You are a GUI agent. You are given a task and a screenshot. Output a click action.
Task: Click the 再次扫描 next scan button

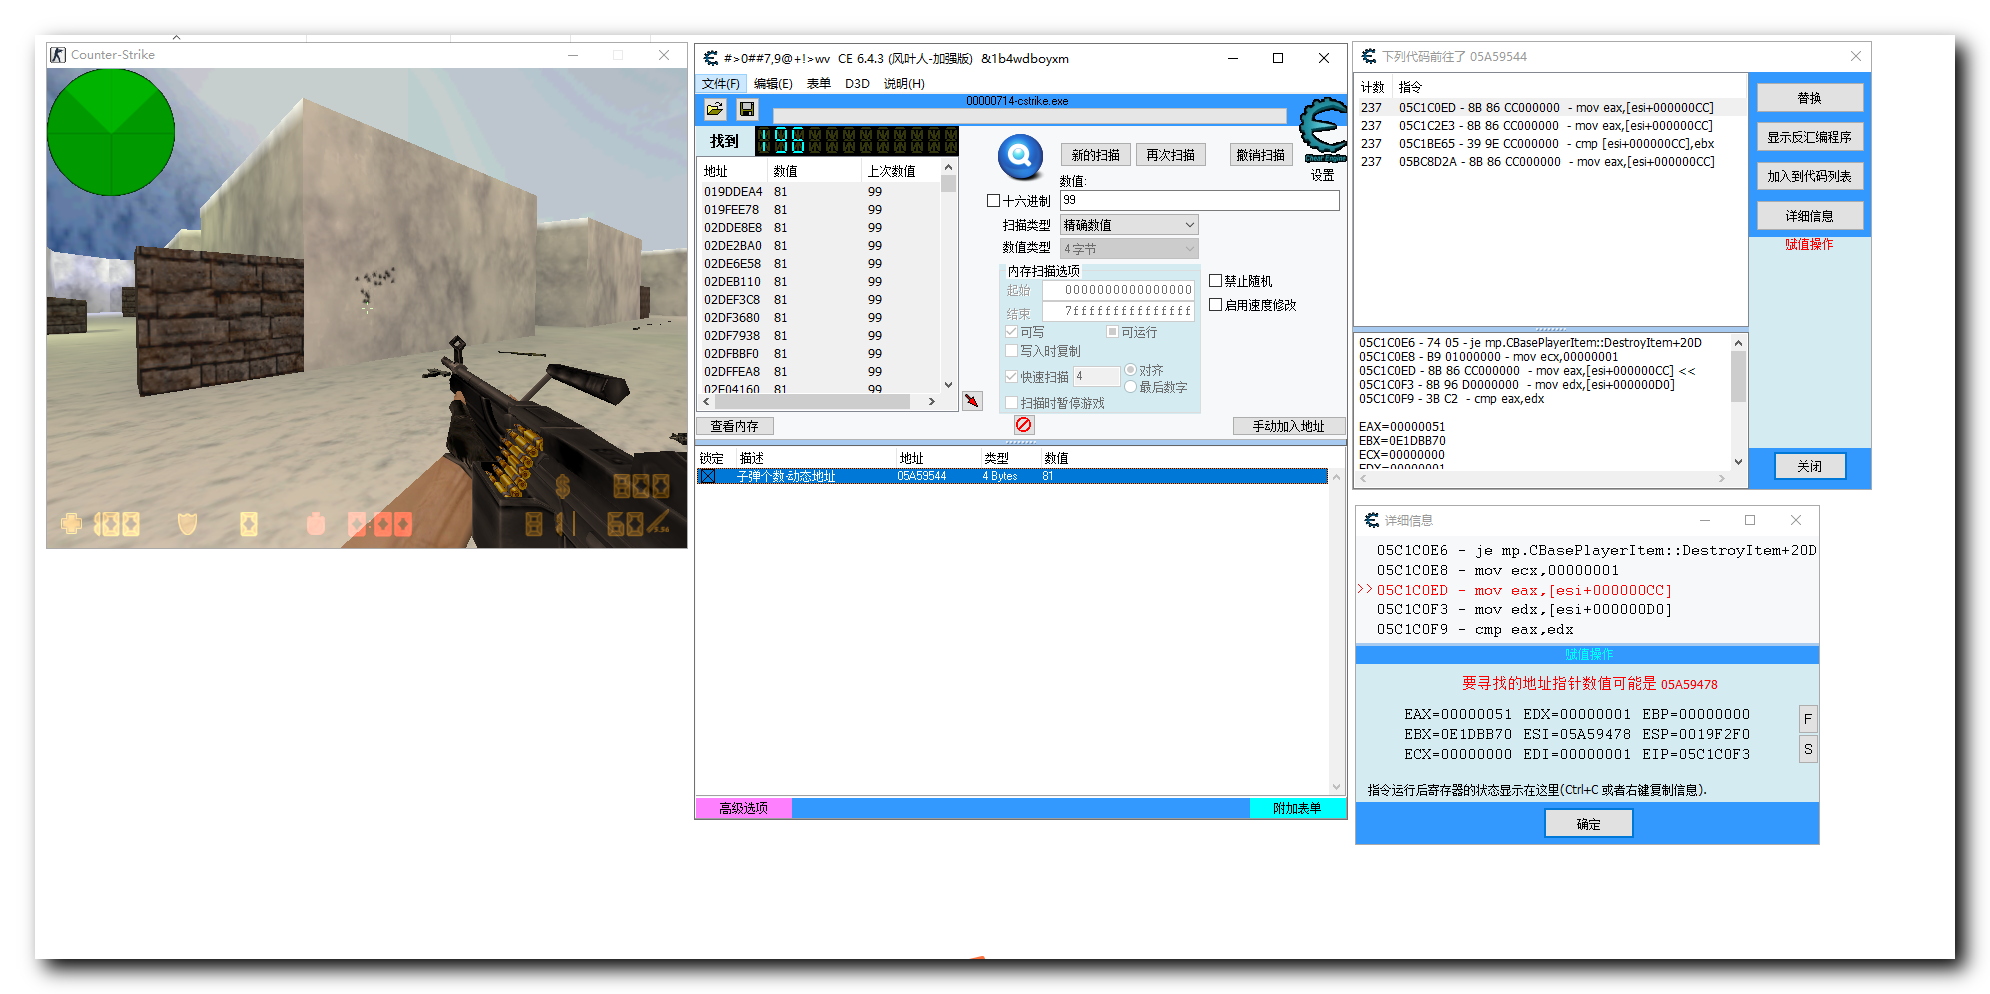(x=1171, y=155)
